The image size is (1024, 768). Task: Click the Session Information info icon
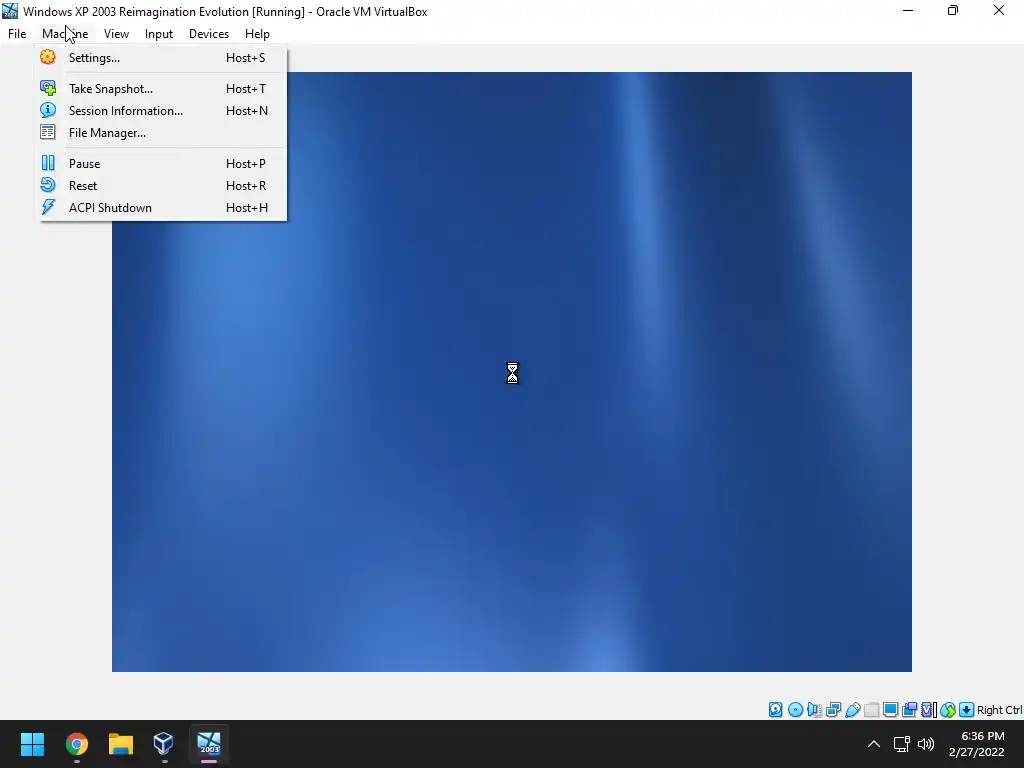point(48,110)
